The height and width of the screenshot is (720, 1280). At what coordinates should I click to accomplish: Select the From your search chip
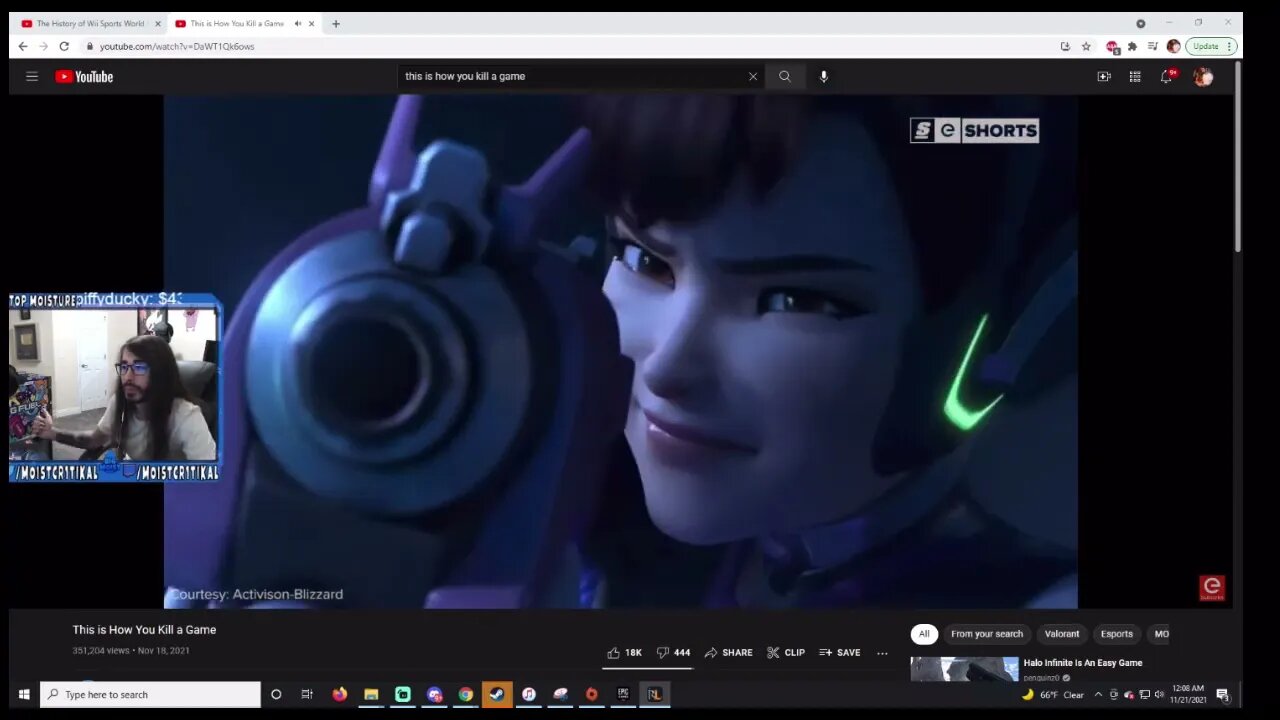(987, 634)
